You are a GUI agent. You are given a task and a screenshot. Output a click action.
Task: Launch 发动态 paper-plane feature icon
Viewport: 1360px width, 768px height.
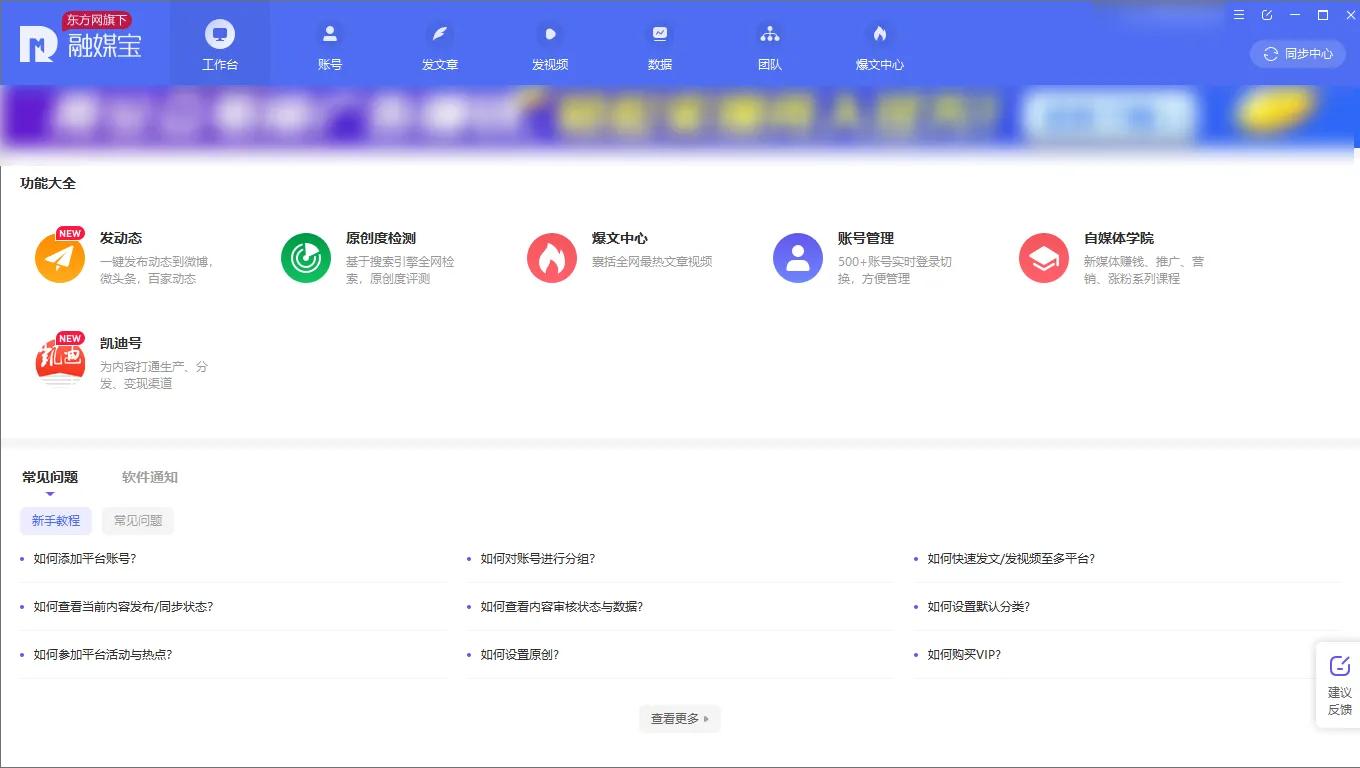tap(60, 257)
